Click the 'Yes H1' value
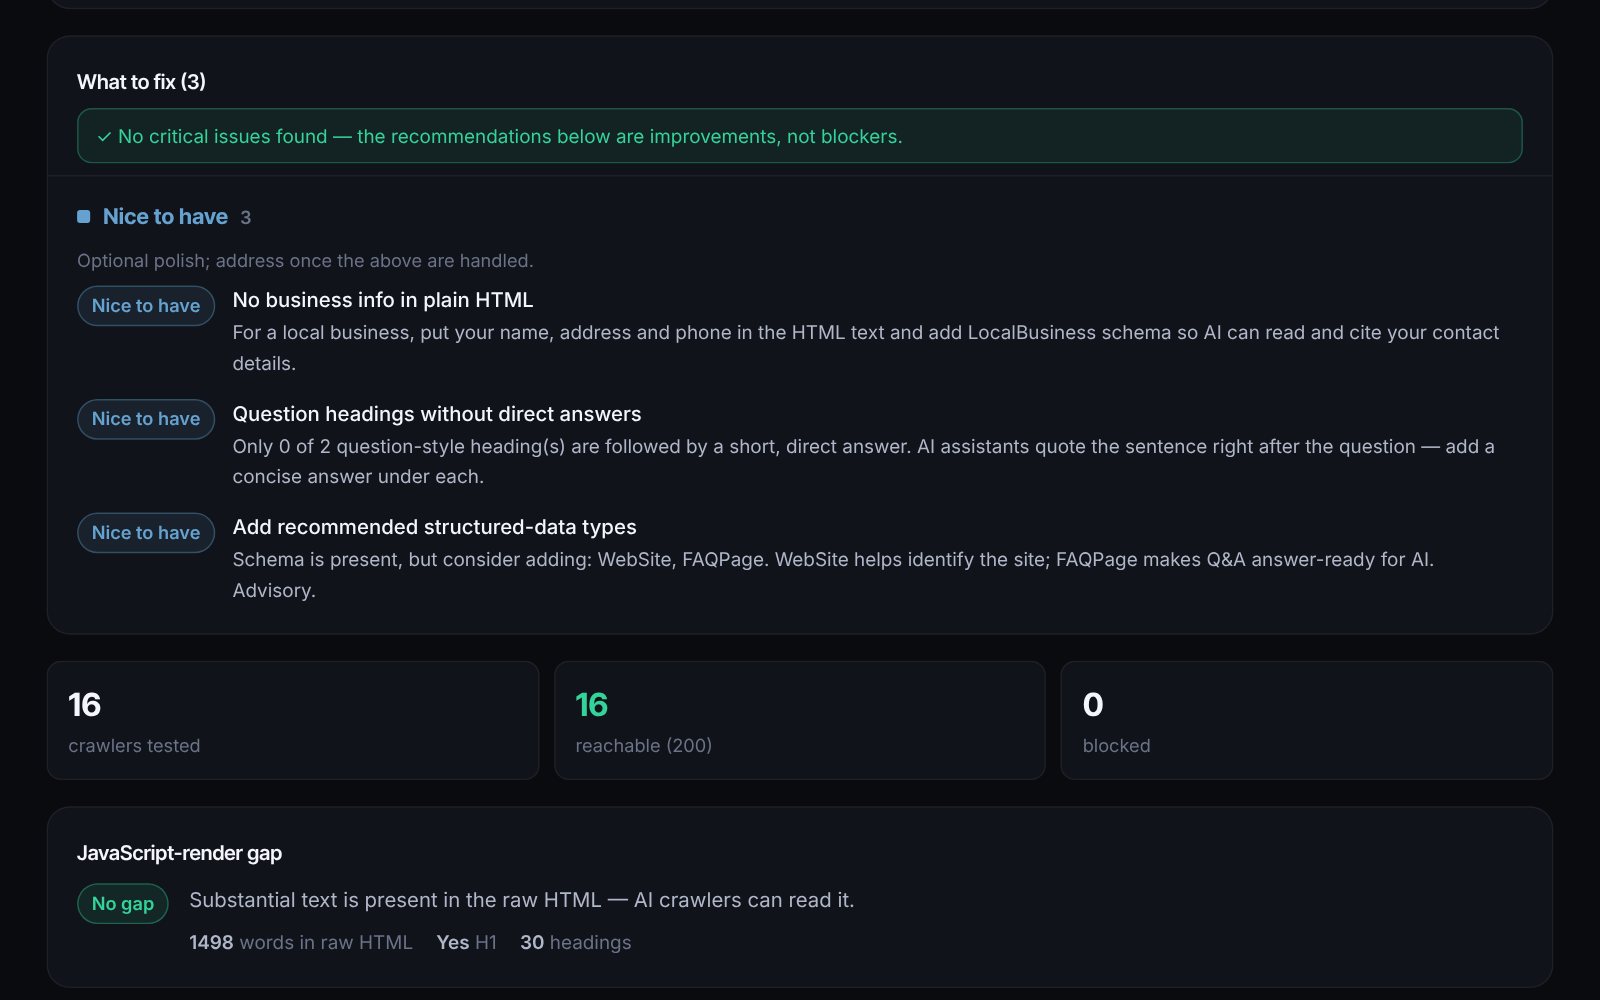The width and height of the screenshot is (1600, 1000). click(466, 943)
